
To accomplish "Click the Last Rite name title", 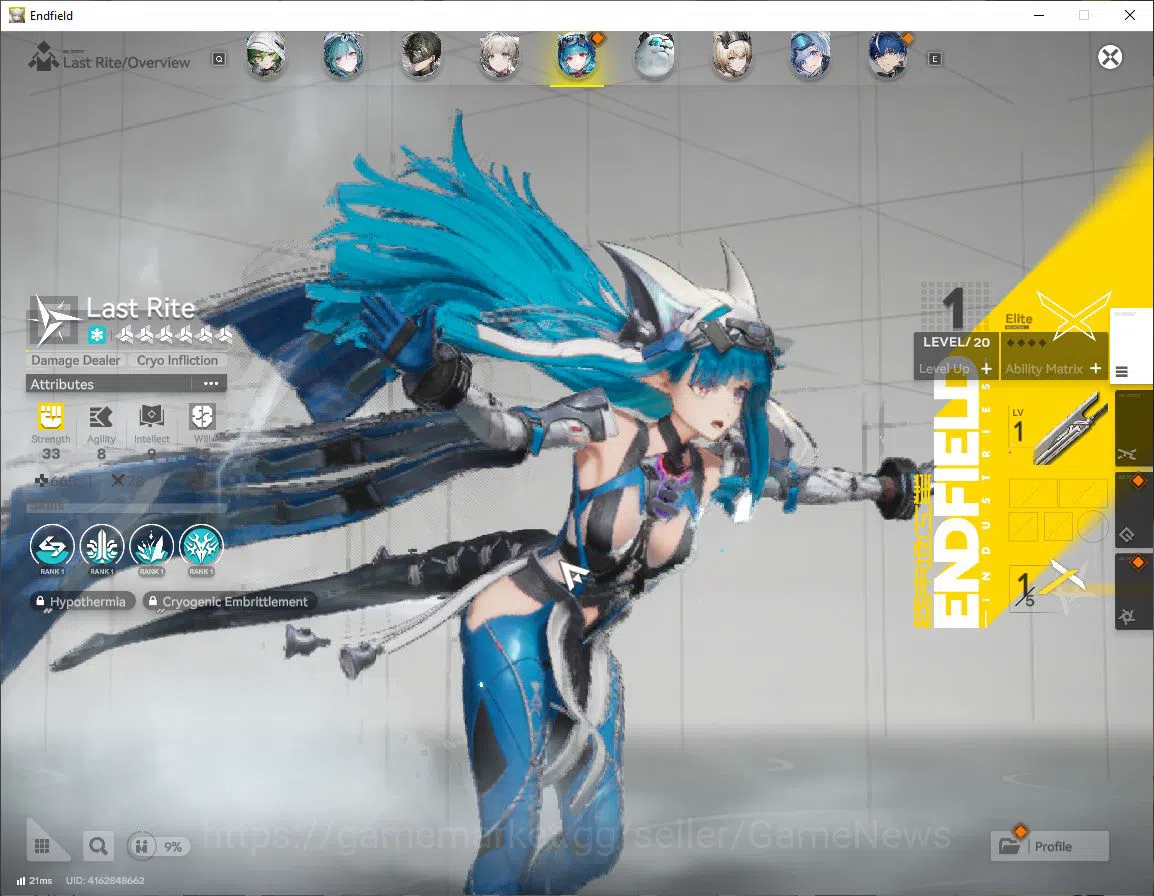I will coord(141,308).
